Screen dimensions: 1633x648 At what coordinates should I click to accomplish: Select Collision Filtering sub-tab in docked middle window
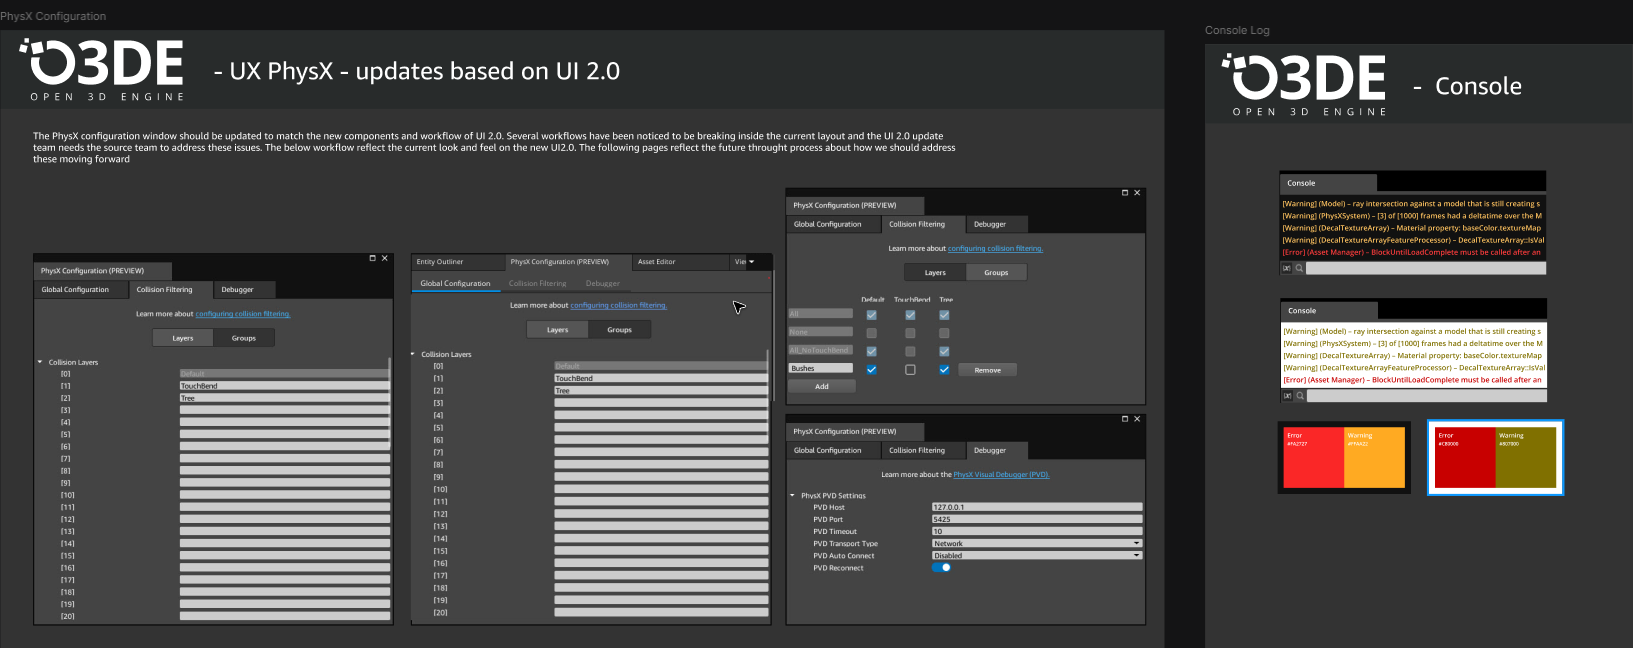pyautogui.click(x=538, y=283)
